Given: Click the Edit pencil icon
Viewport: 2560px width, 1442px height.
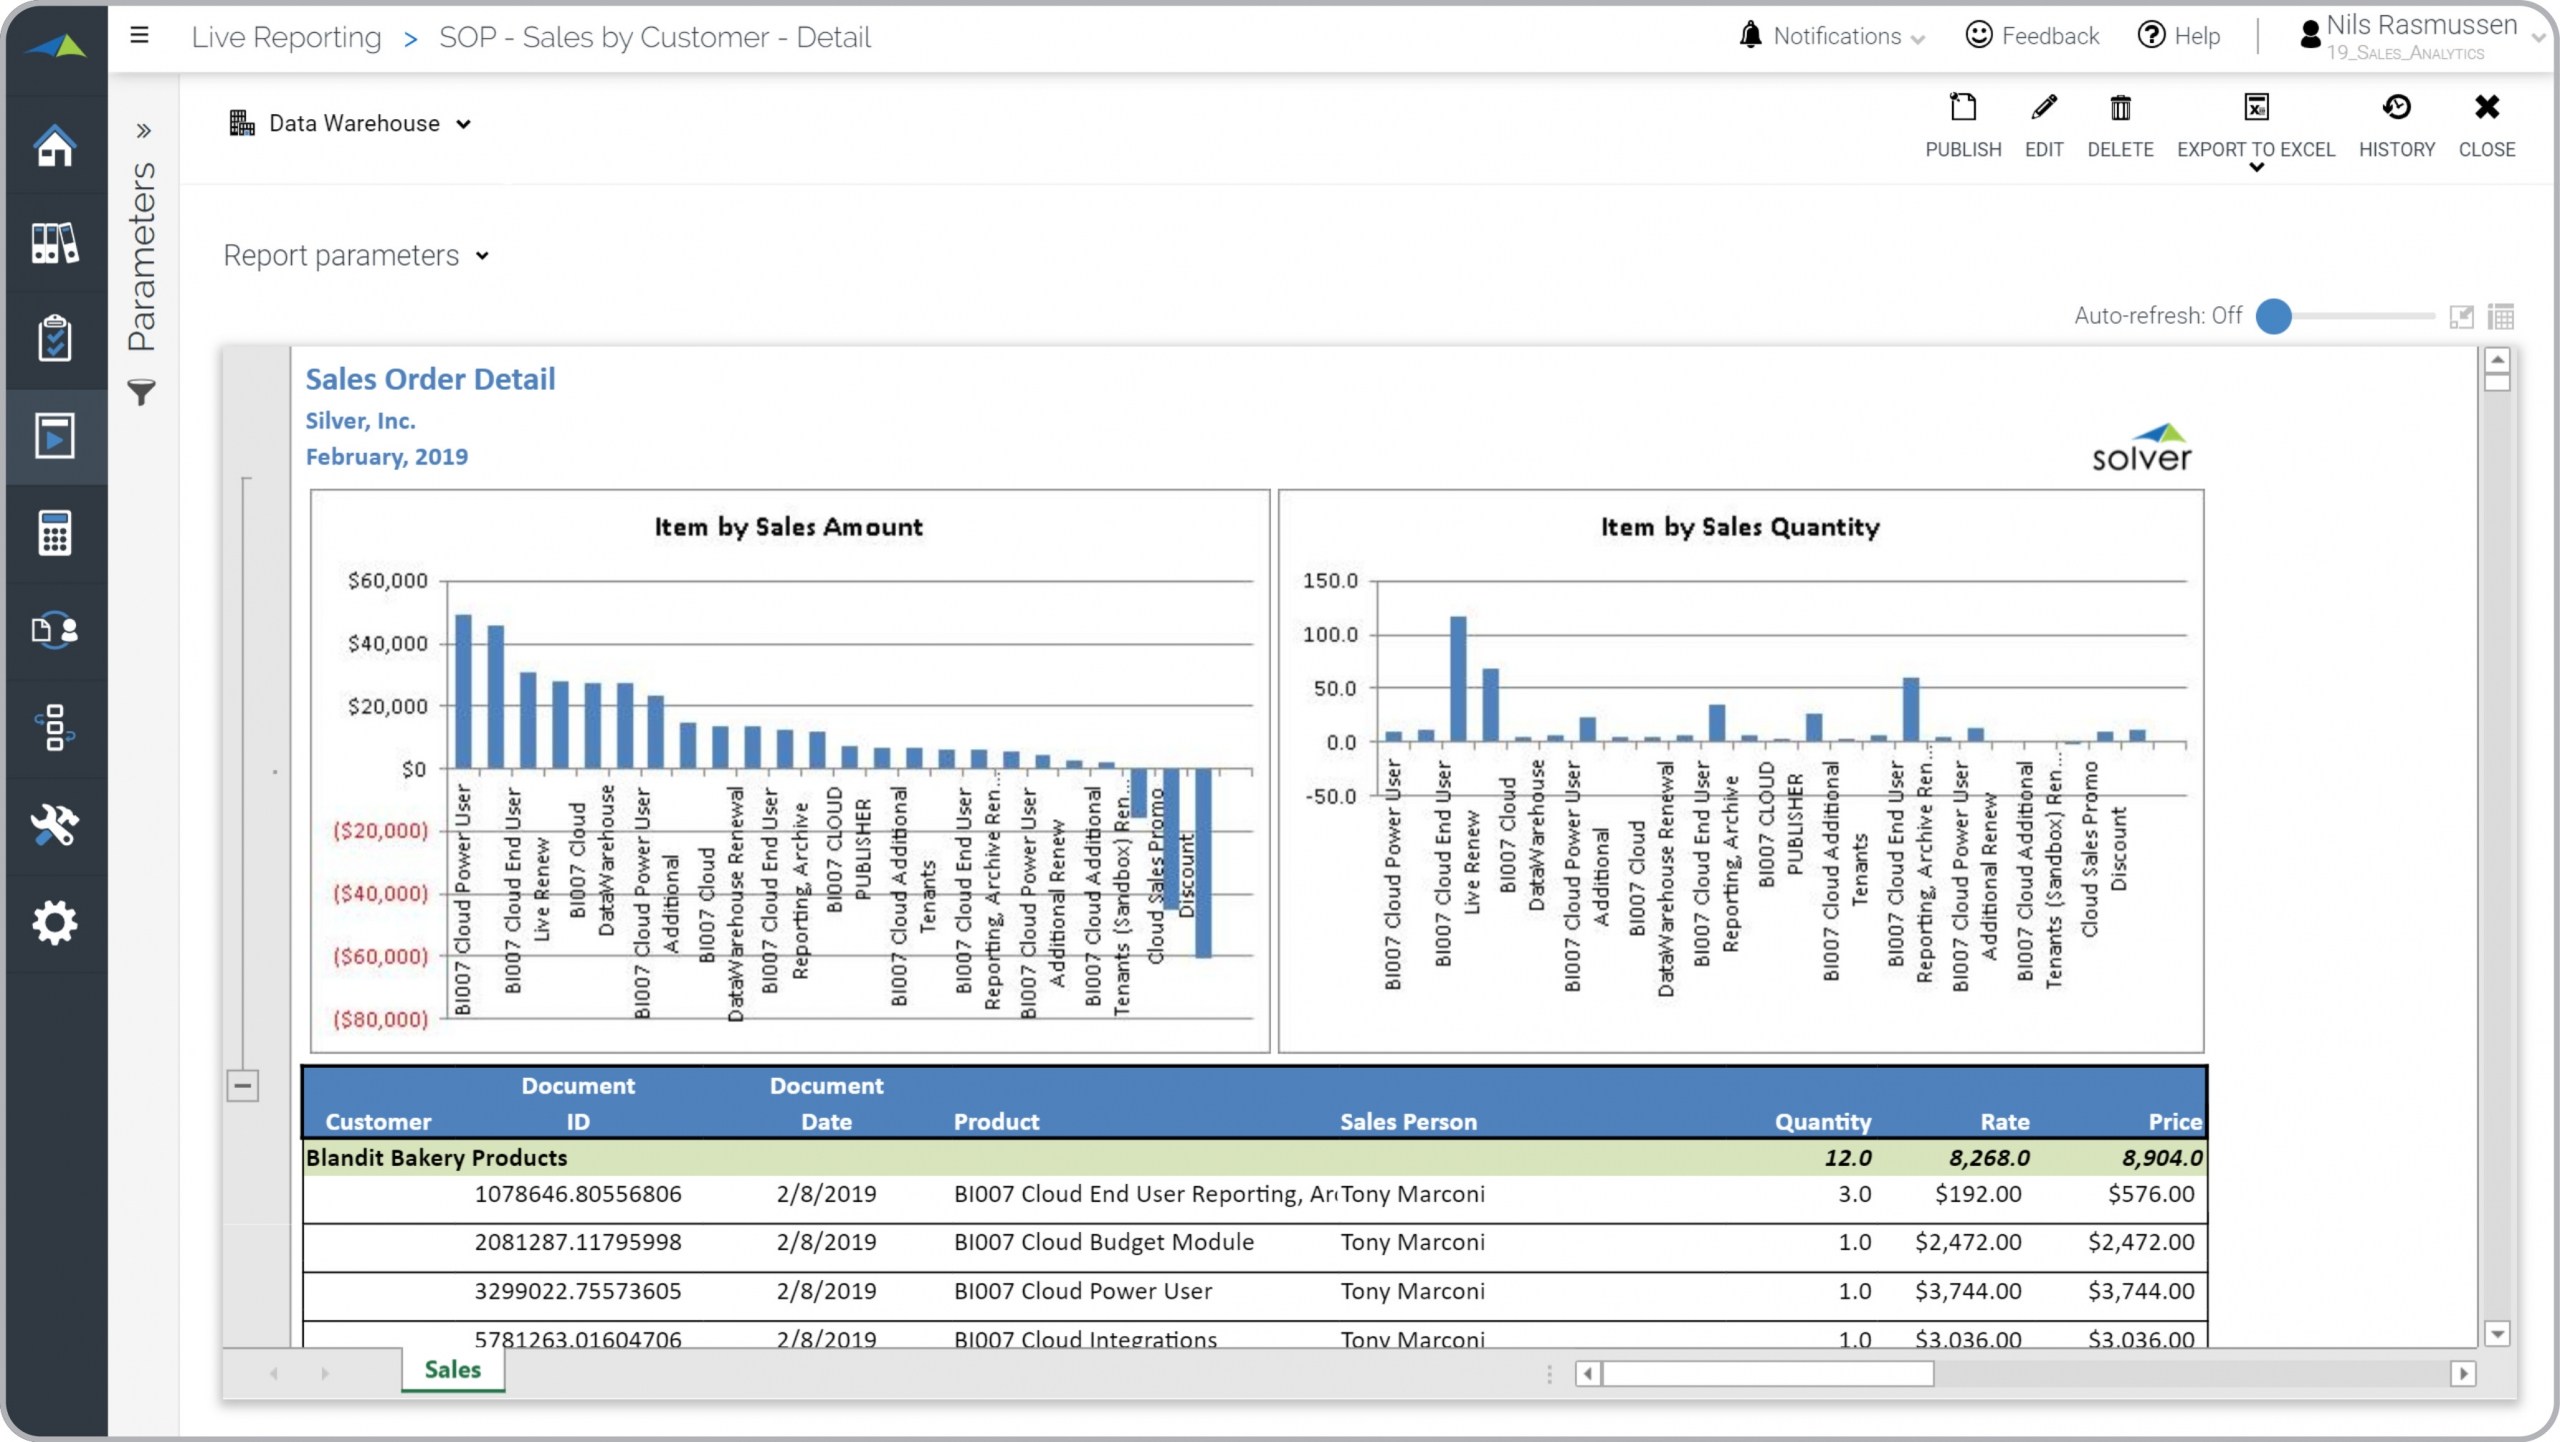Looking at the screenshot, I should coord(2043,108).
